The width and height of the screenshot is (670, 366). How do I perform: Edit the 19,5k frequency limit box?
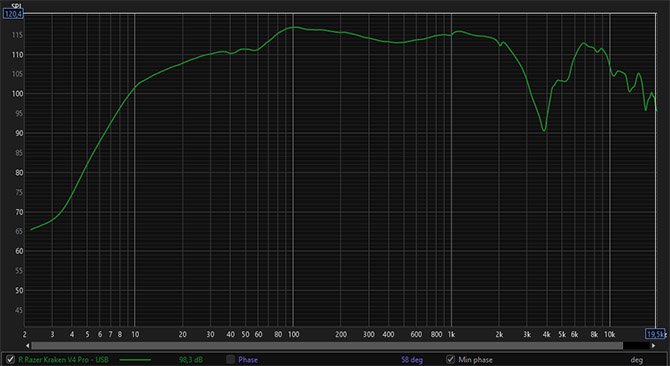(655, 334)
